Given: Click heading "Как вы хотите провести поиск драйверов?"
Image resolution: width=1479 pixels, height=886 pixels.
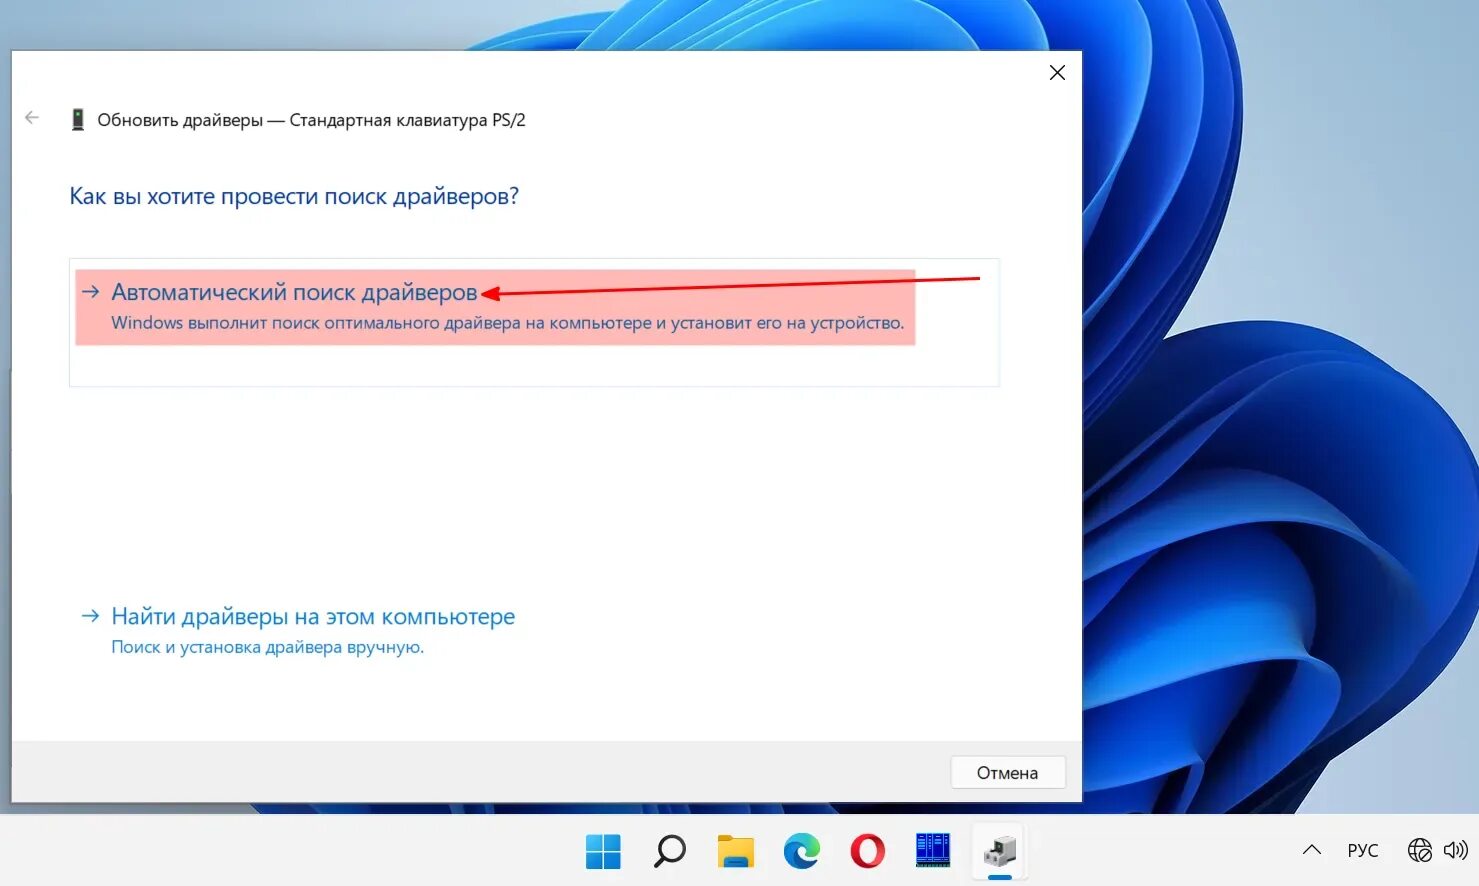Looking at the screenshot, I should (x=294, y=196).
